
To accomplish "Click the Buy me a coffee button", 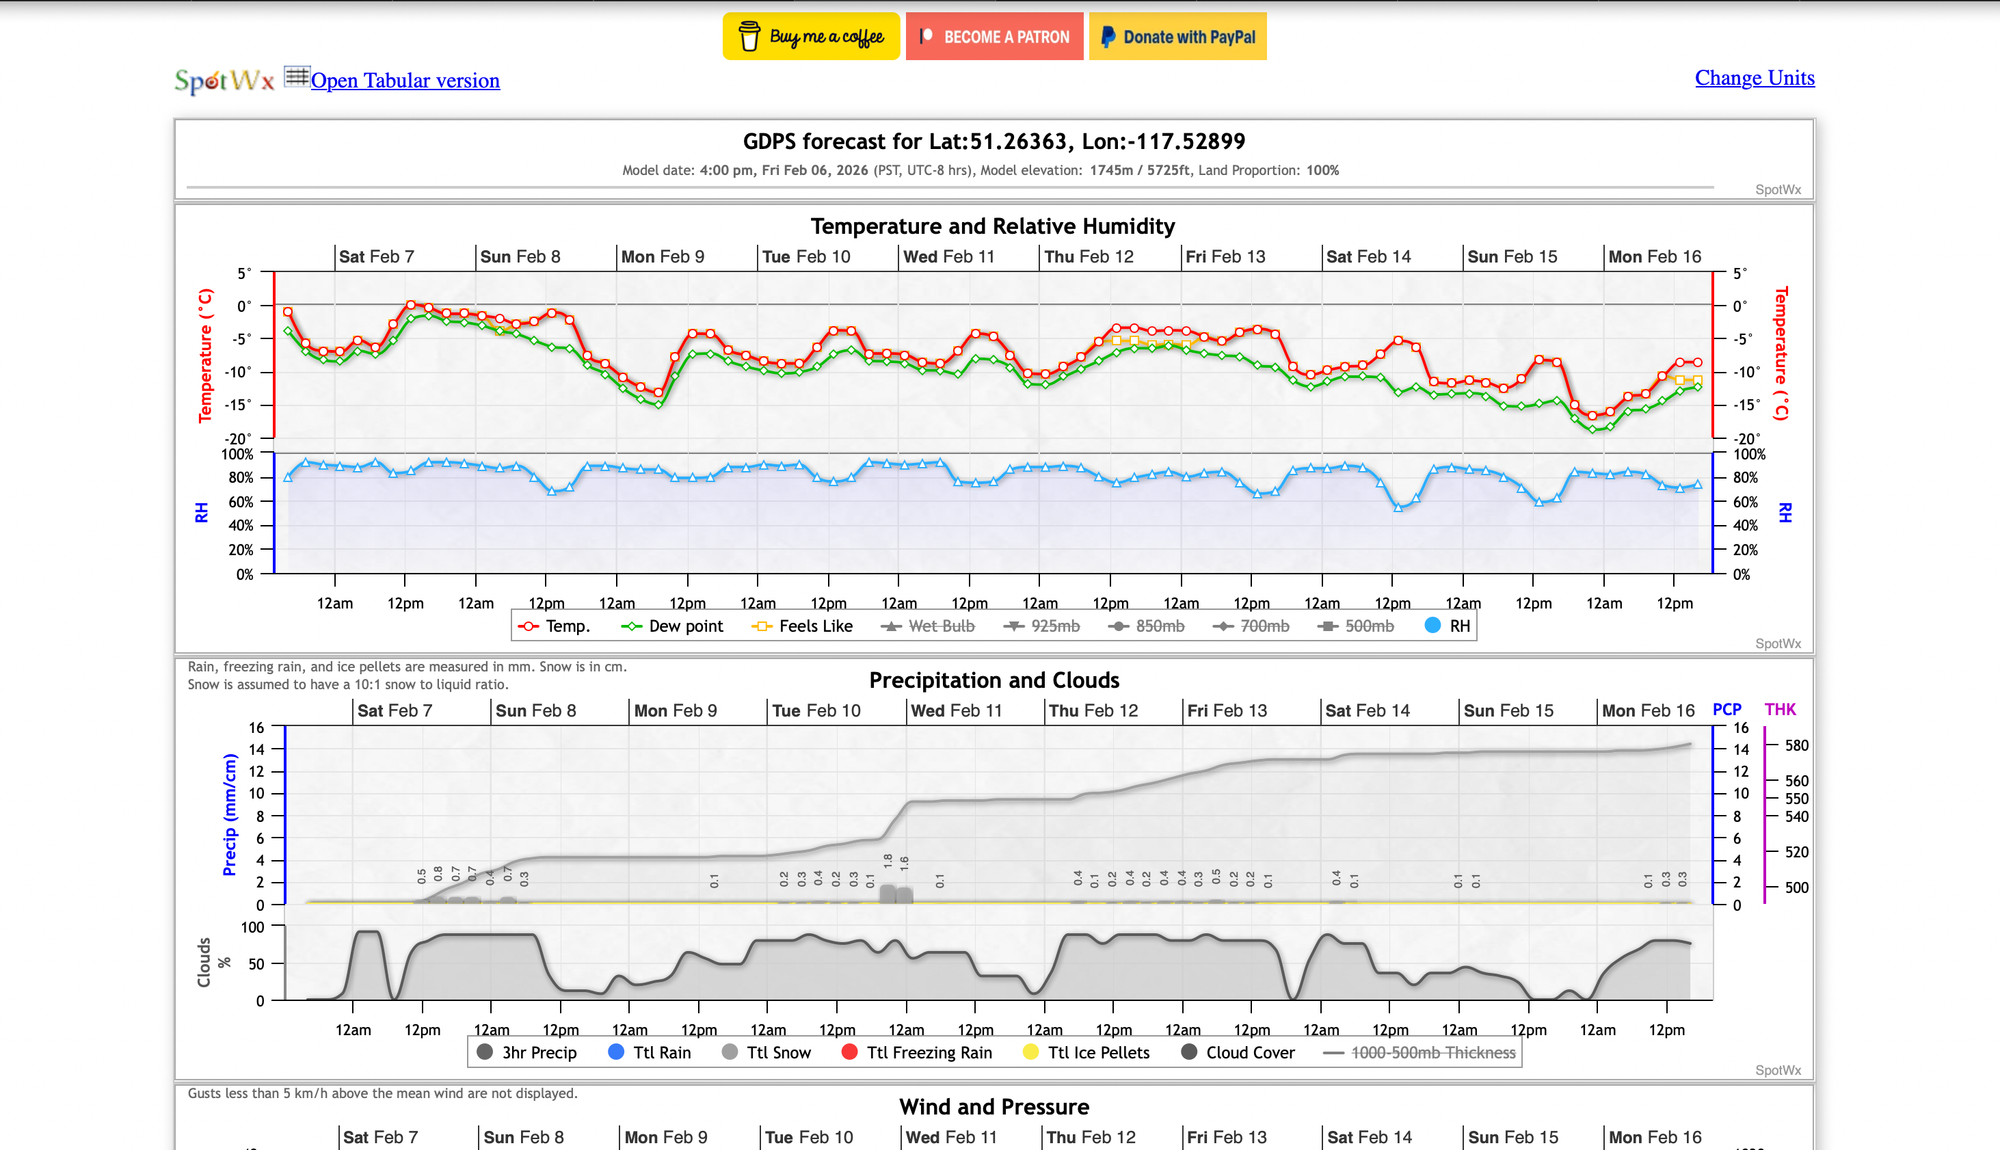I will [x=811, y=37].
